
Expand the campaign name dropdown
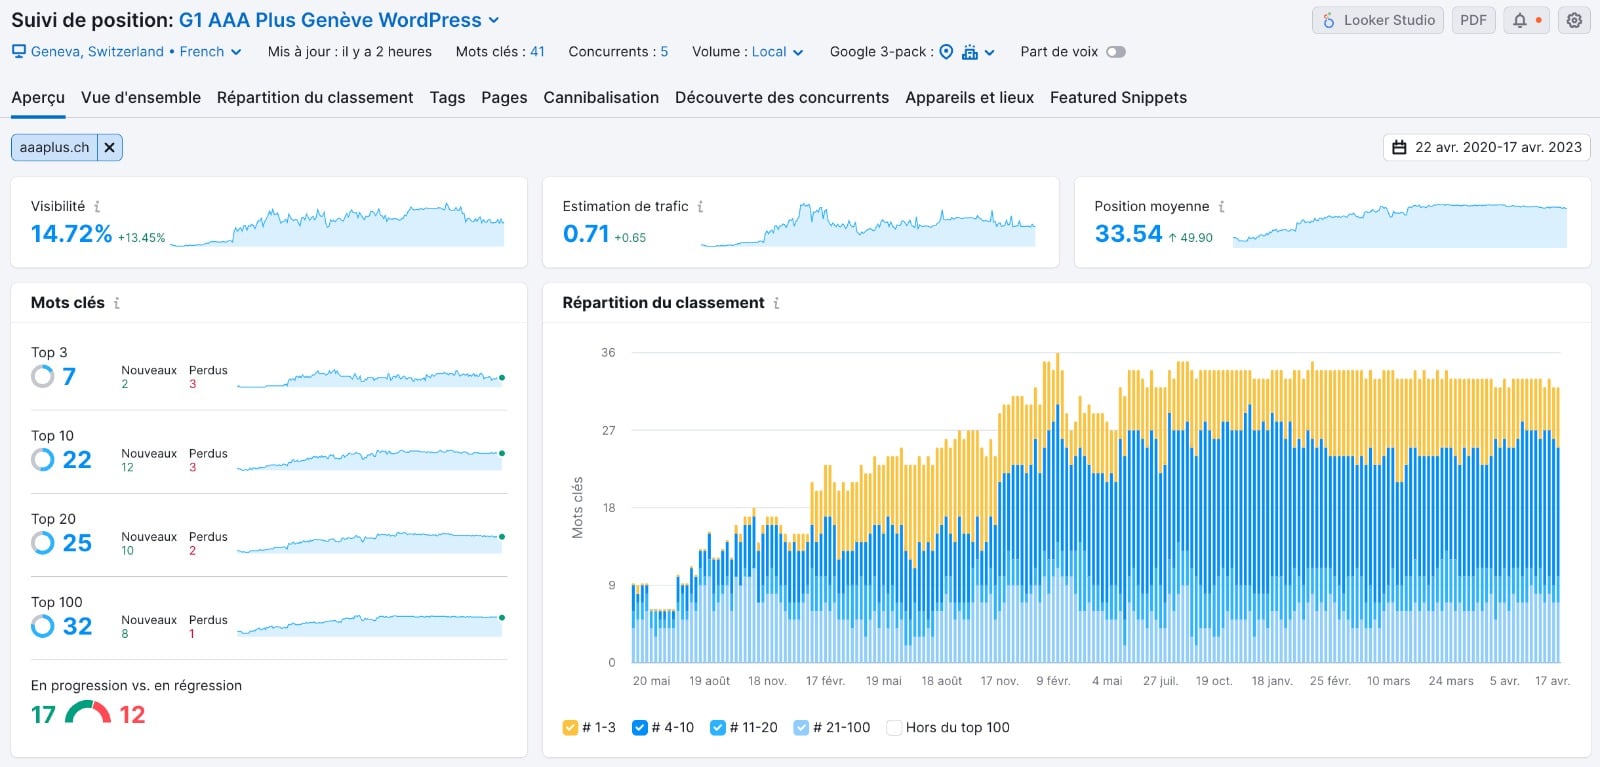coord(494,20)
